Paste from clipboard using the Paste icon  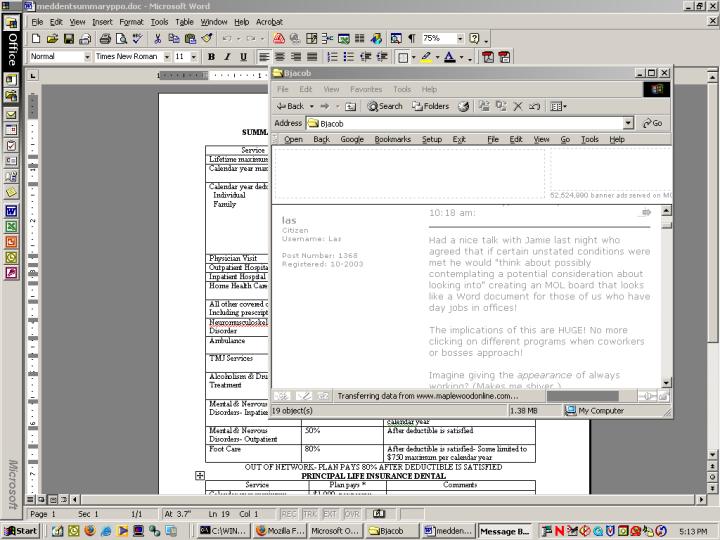click(190, 39)
